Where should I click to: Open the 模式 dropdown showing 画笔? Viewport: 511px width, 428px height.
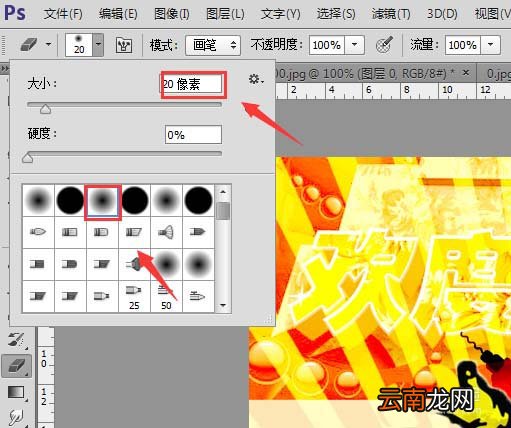213,45
